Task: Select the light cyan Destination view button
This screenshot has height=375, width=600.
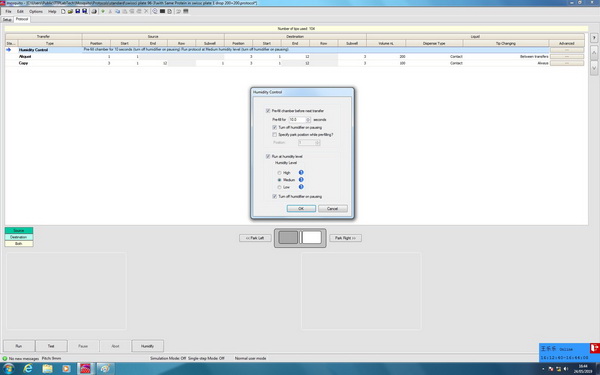Action: pos(19,237)
